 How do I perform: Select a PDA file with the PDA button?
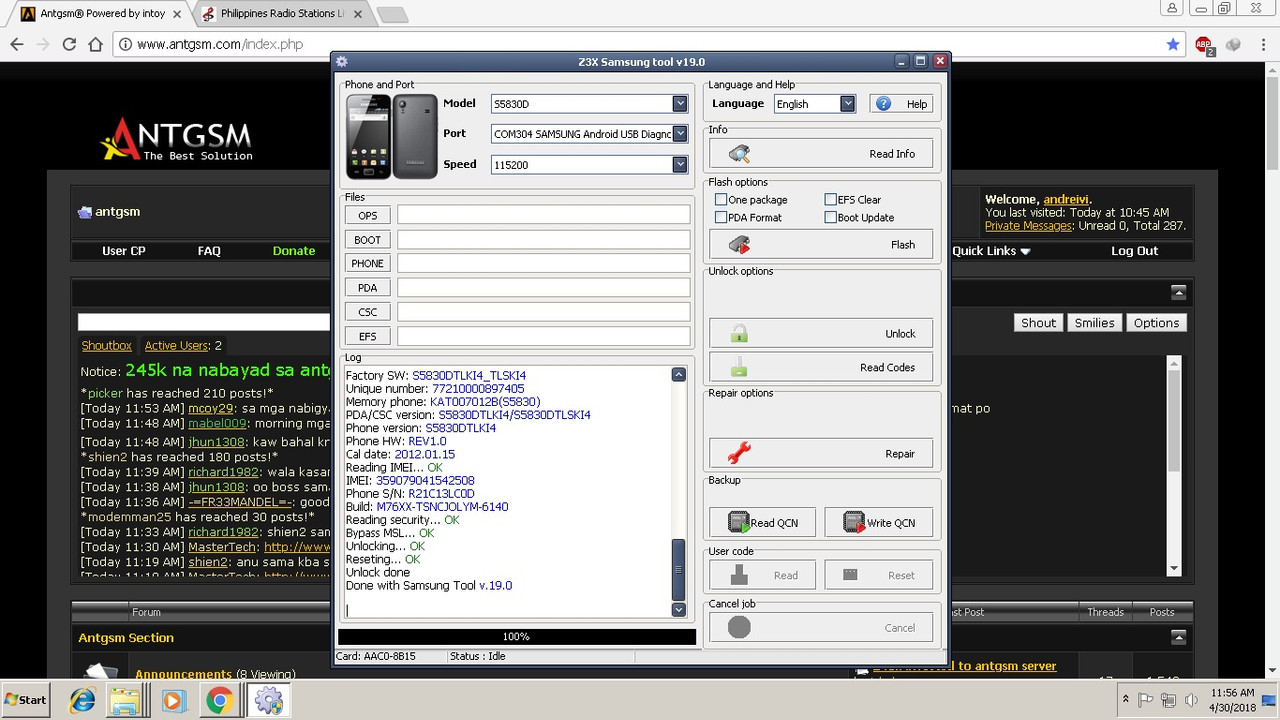368,288
